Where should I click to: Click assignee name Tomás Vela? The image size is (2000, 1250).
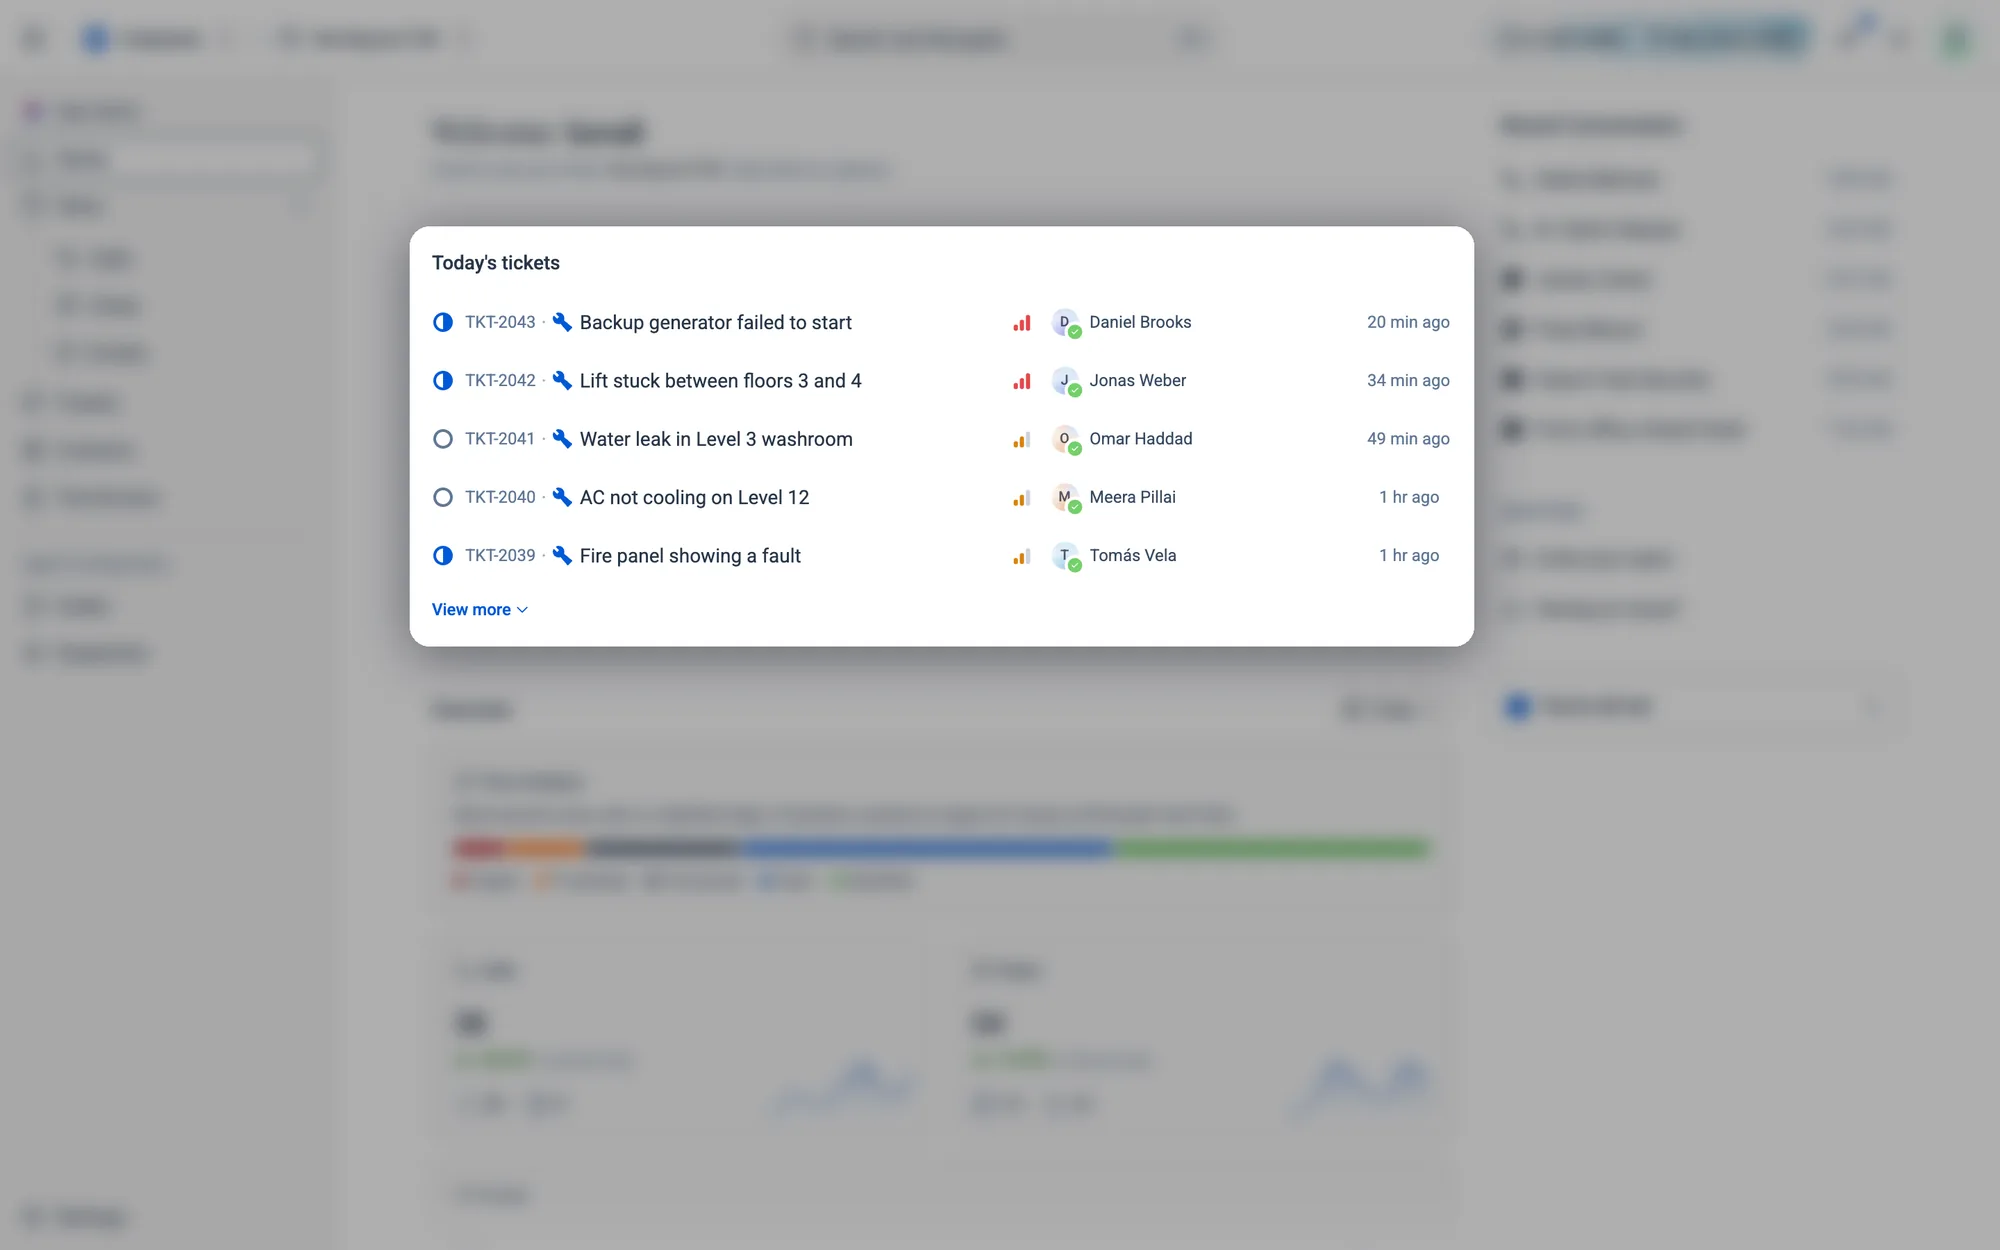[1133, 556]
